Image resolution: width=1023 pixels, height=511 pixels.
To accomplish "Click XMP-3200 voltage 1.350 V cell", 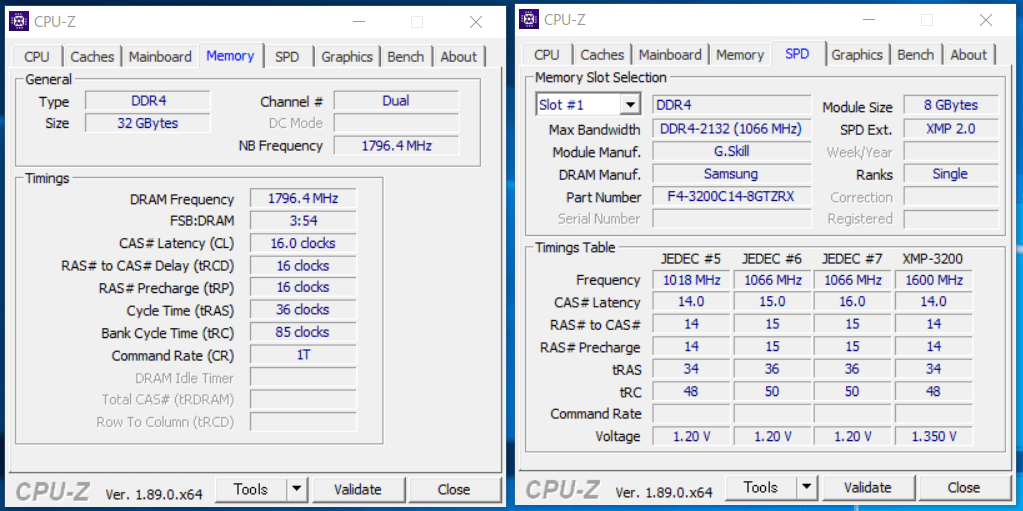I will tap(934, 436).
